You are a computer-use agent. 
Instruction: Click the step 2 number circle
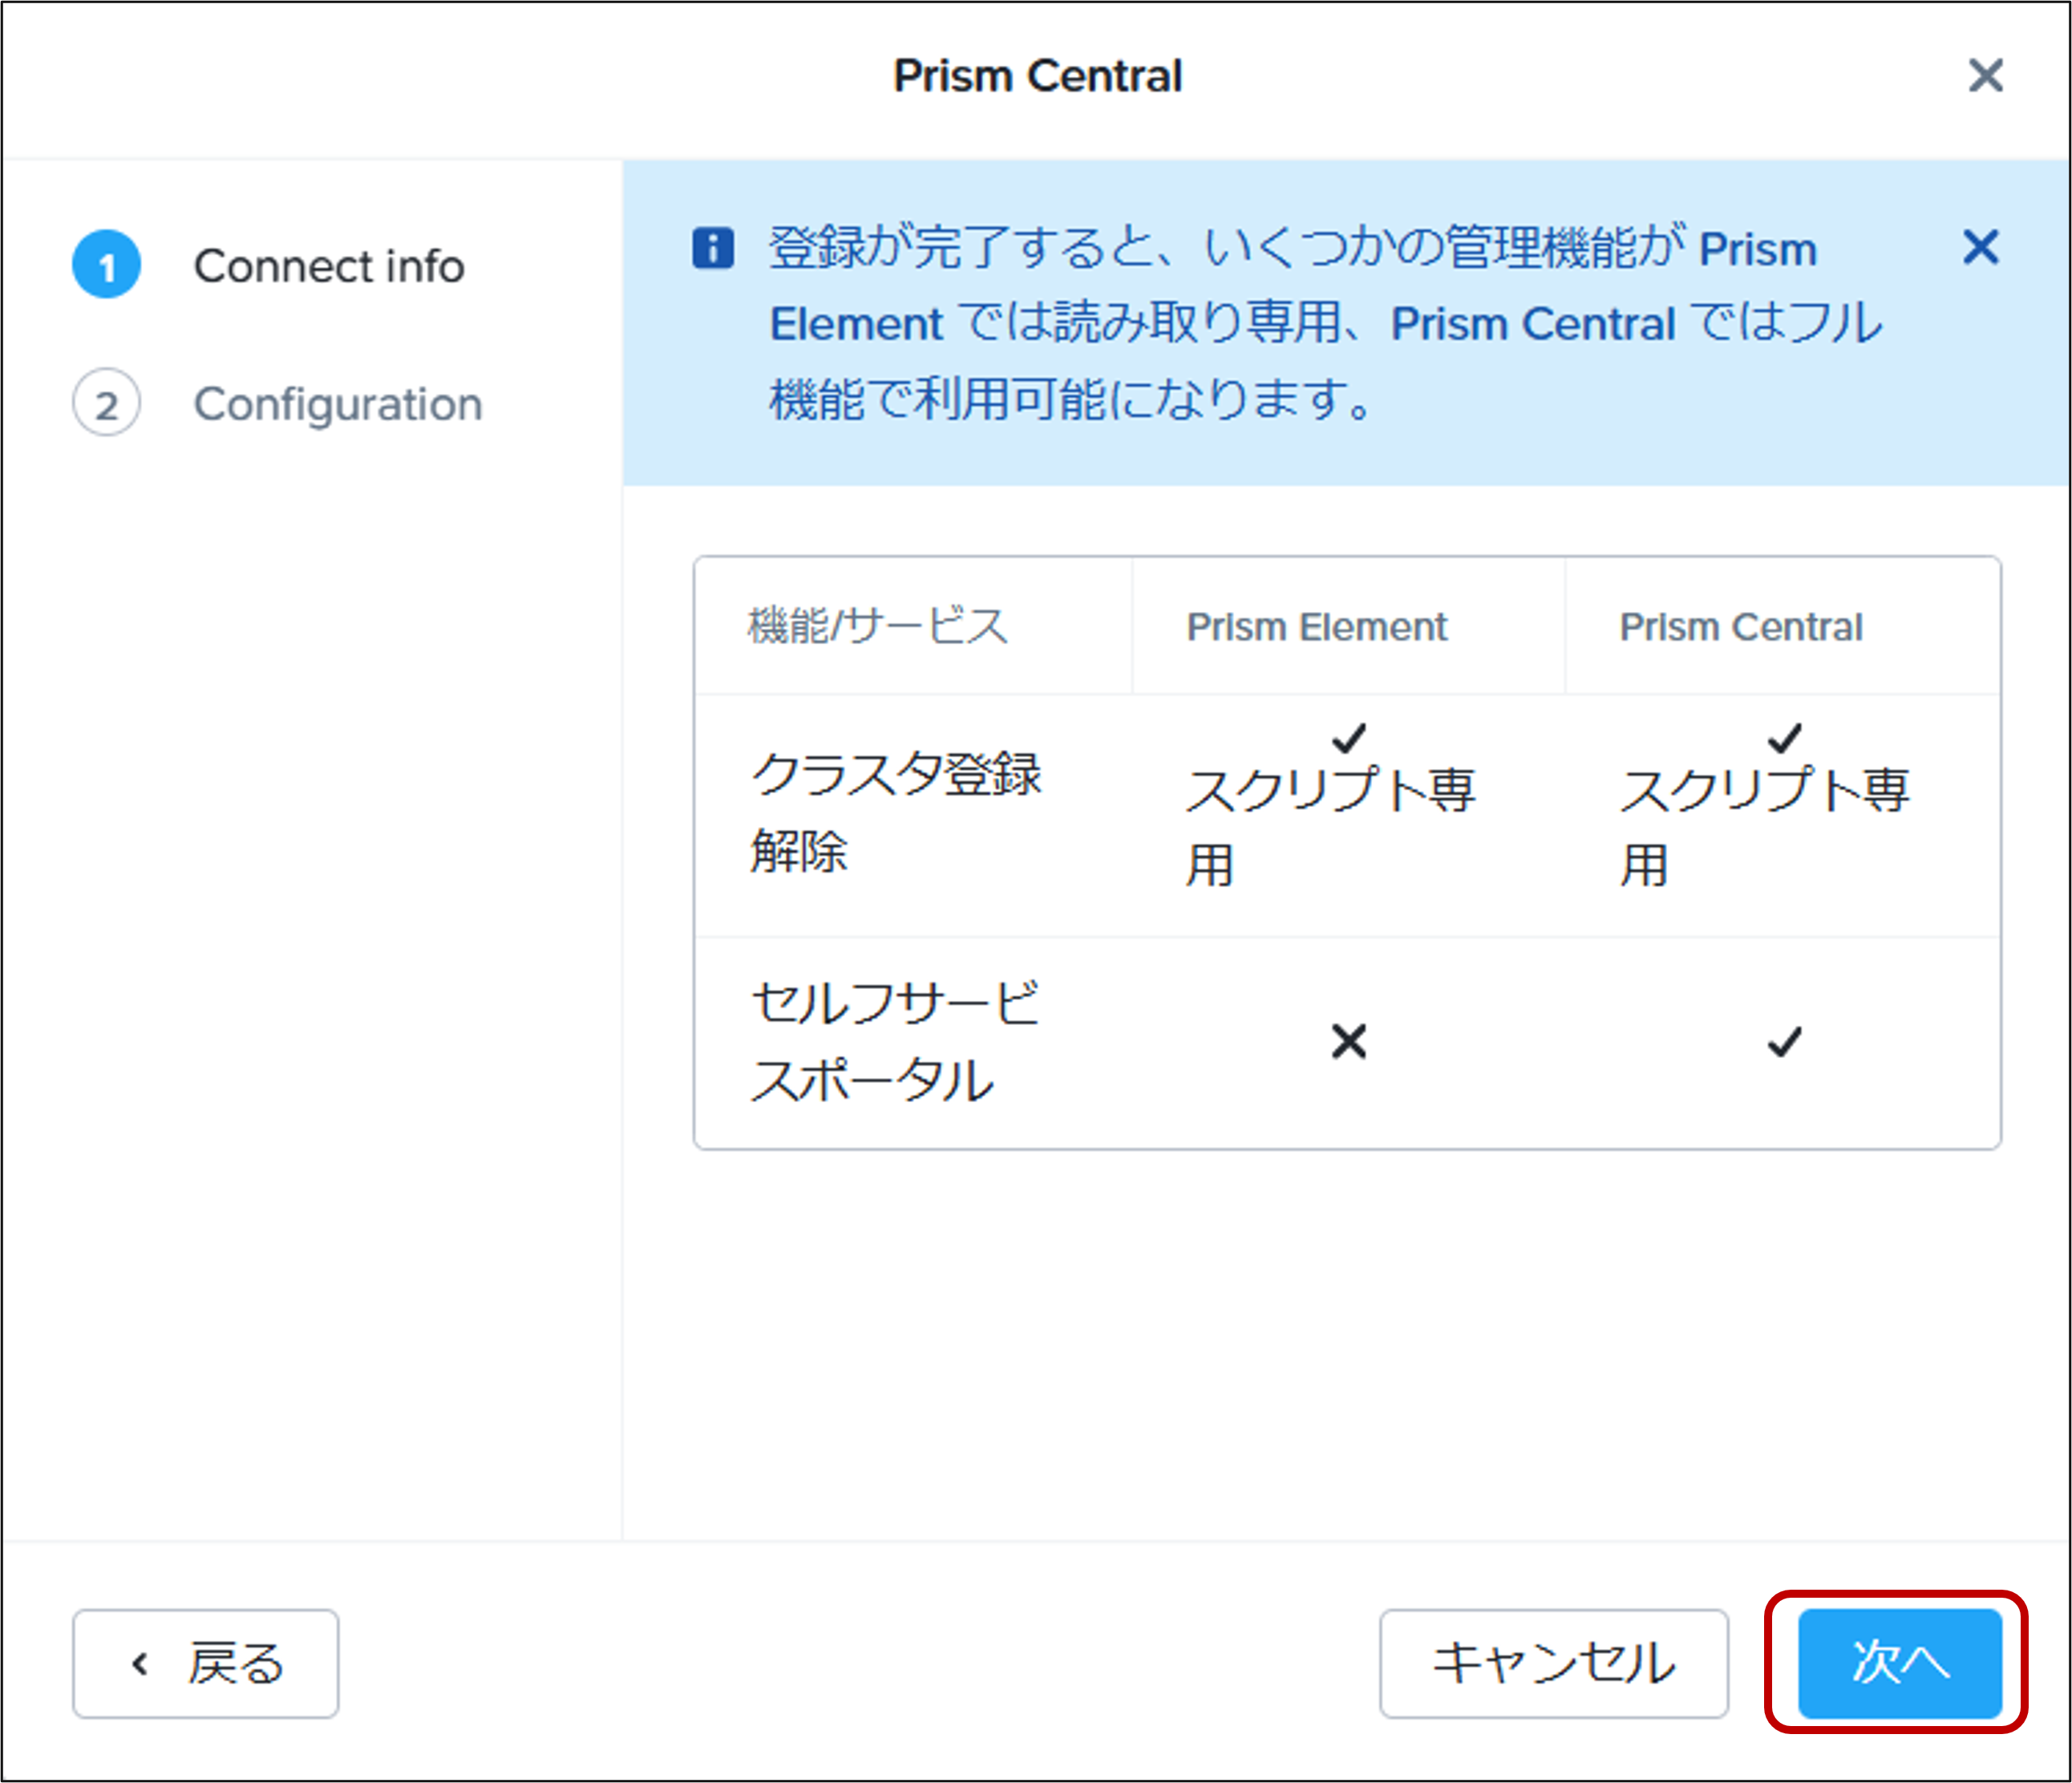point(106,403)
